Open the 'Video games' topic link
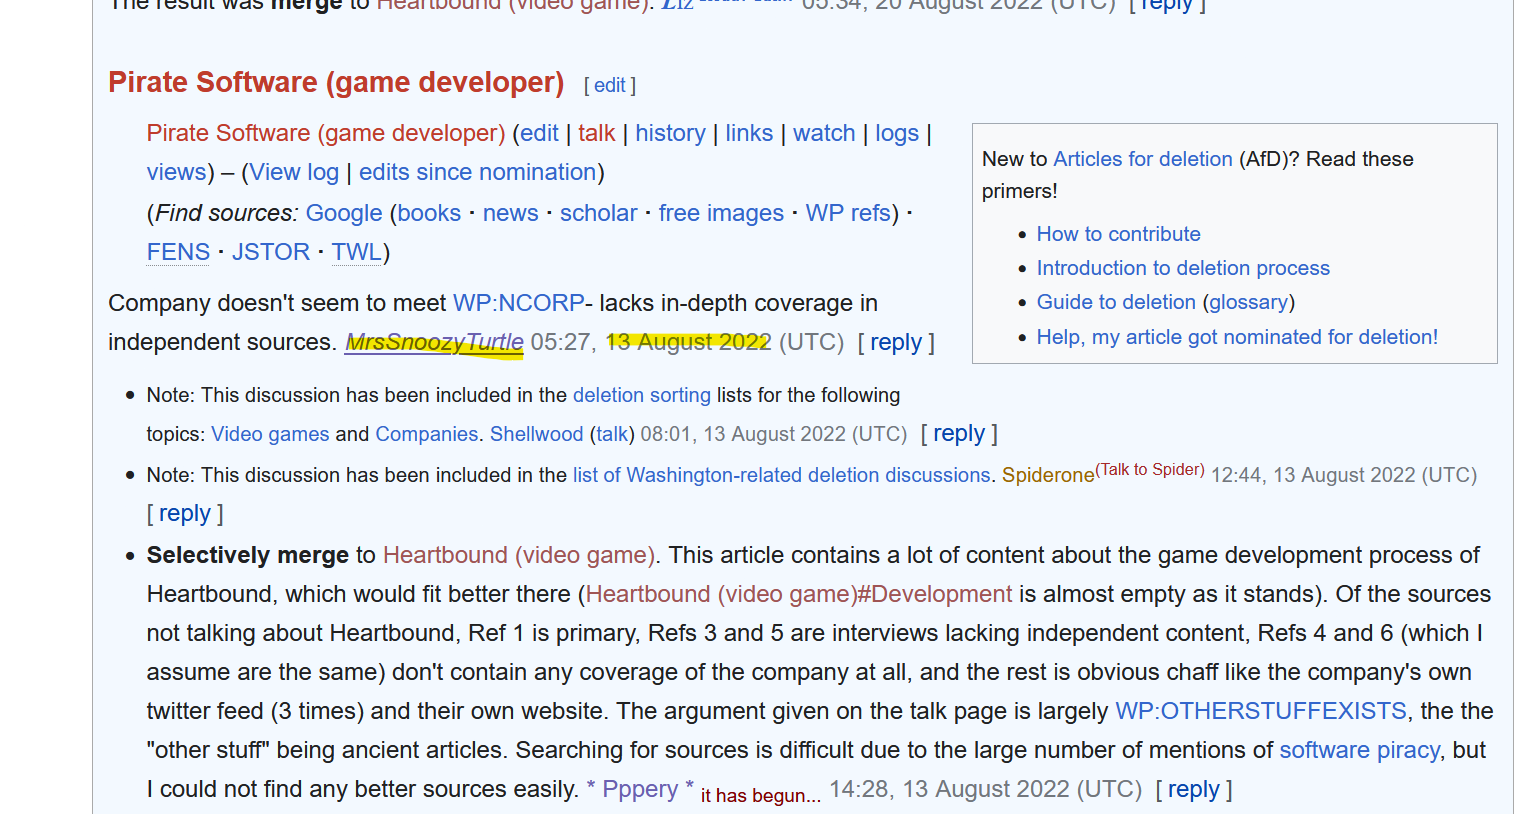1516x814 pixels. (x=270, y=434)
